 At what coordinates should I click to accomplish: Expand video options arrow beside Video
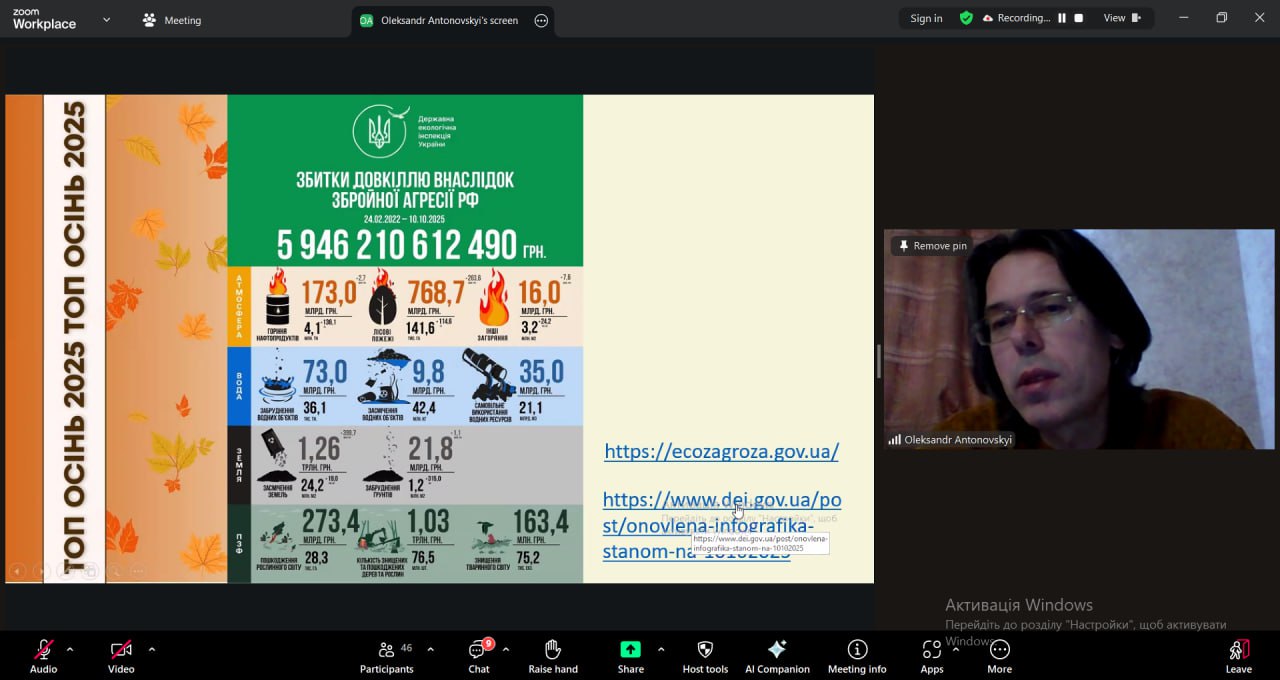coord(152,649)
